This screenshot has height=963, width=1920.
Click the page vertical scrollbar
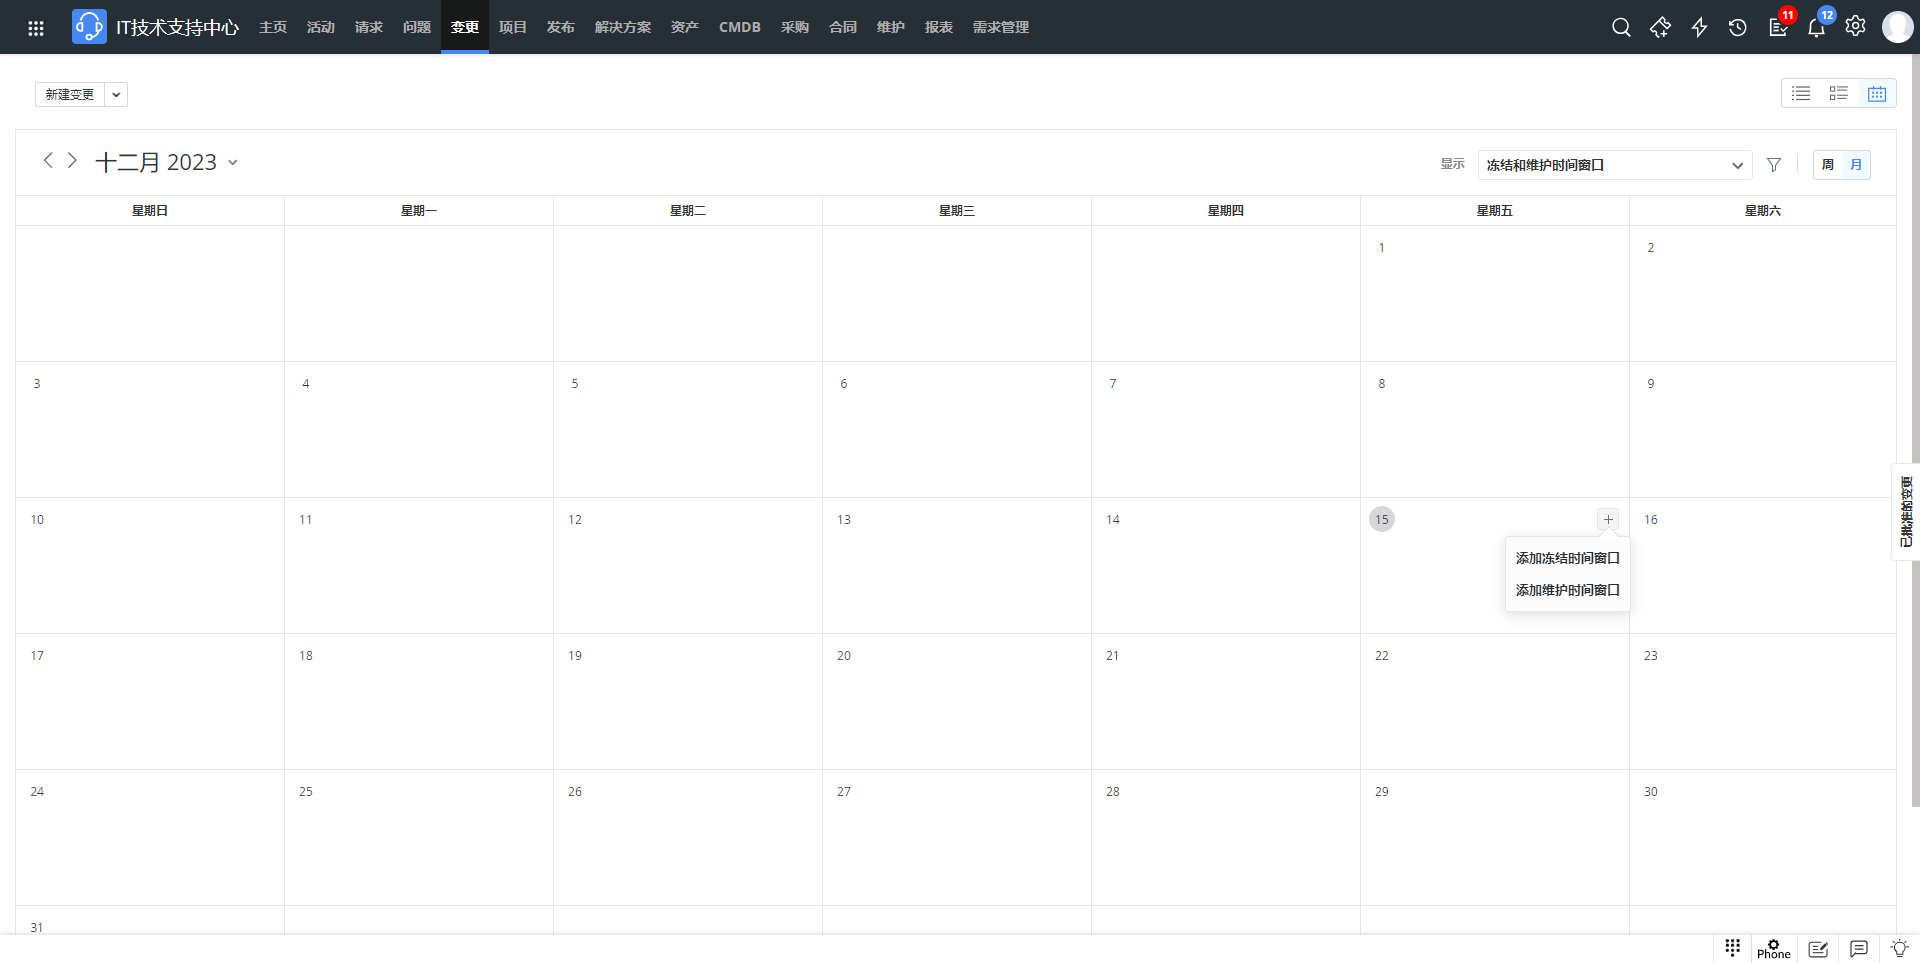[1915, 430]
